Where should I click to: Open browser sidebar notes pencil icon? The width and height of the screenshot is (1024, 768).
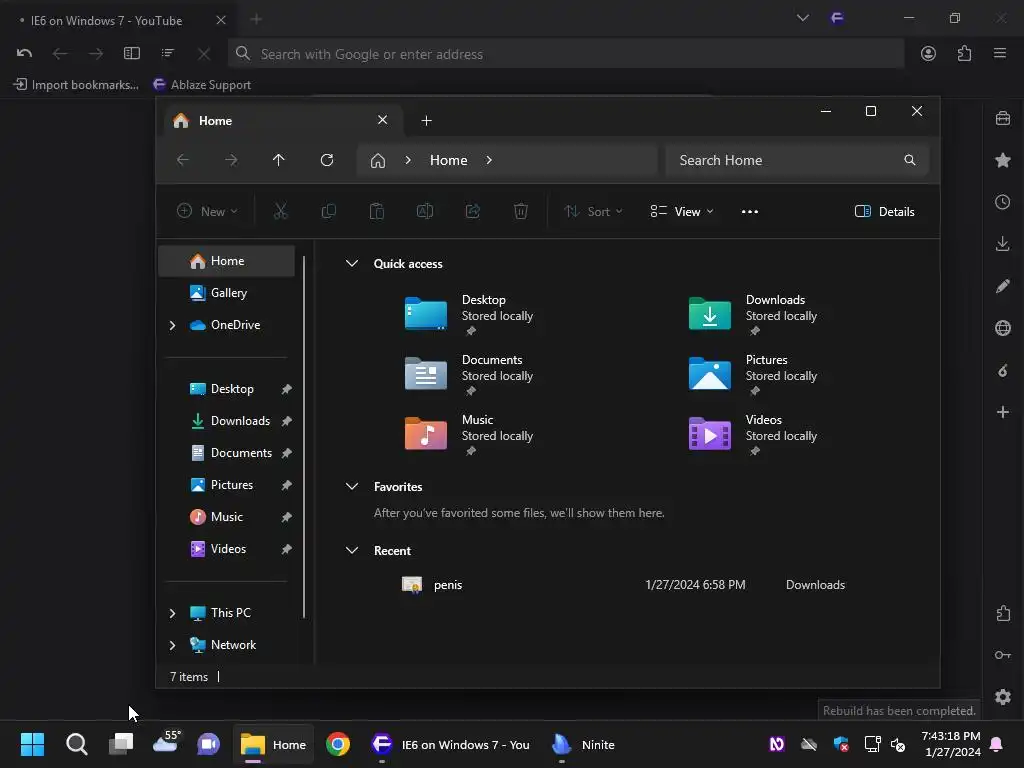[x=1003, y=286]
